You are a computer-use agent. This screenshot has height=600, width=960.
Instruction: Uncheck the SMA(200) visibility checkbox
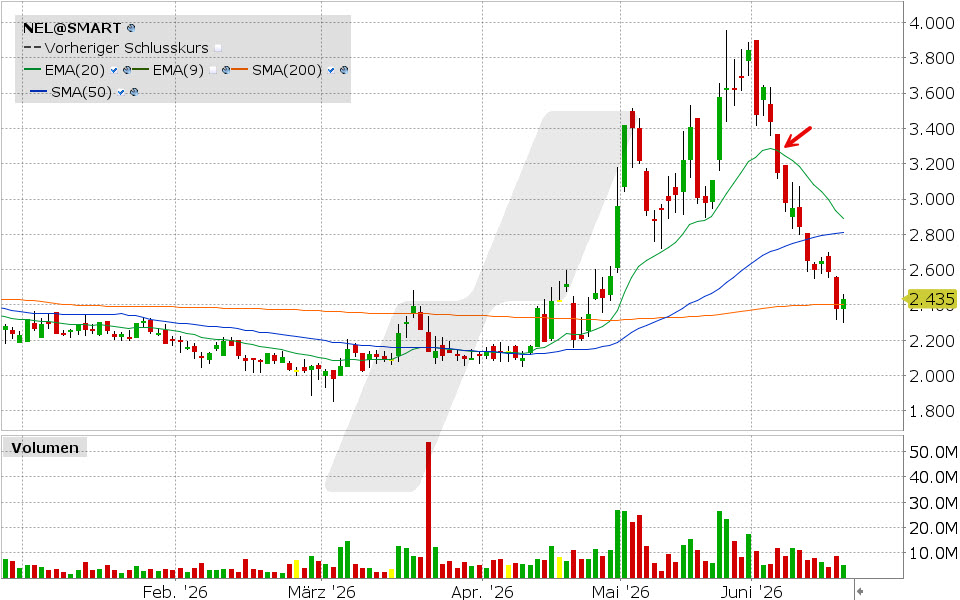click(331, 70)
